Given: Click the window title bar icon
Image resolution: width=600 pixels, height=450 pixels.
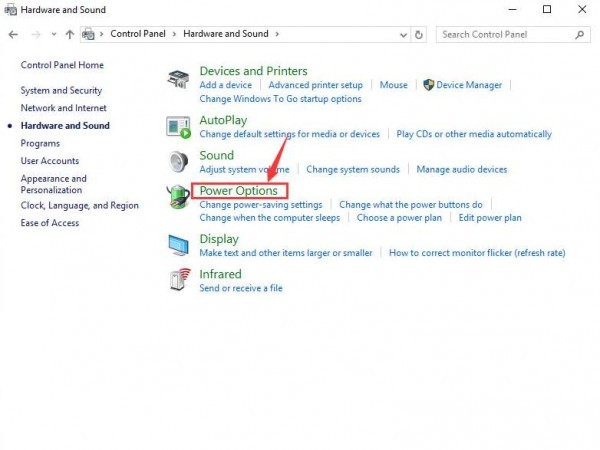Looking at the screenshot, I should (x=10, y=10).
